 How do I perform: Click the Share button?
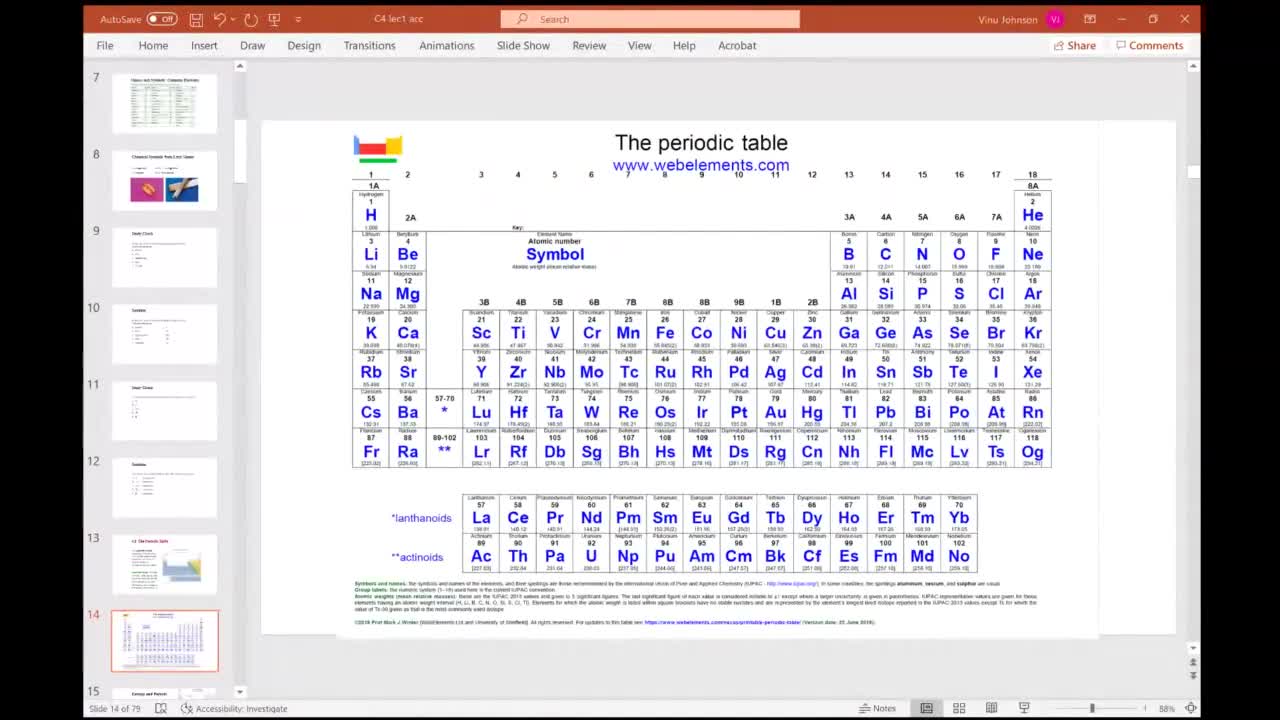click(1074, 45)
